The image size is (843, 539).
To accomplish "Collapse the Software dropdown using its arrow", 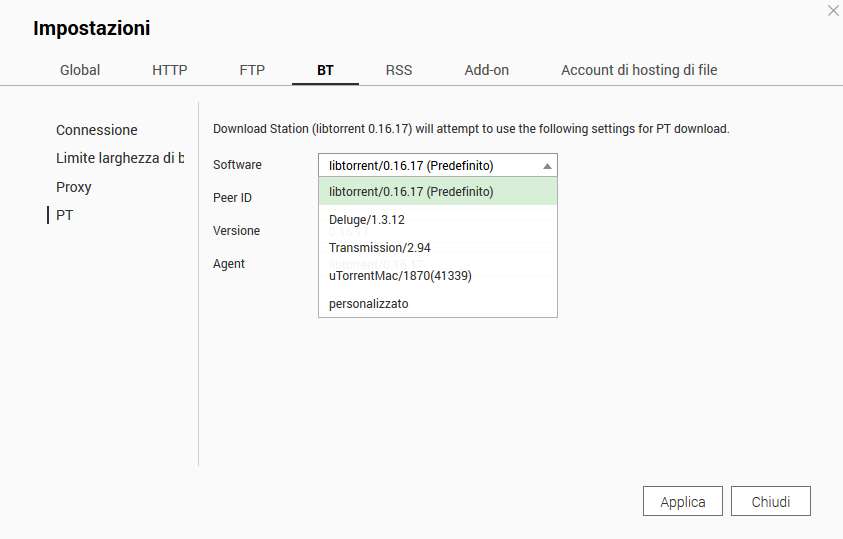I will click(547, 166).
